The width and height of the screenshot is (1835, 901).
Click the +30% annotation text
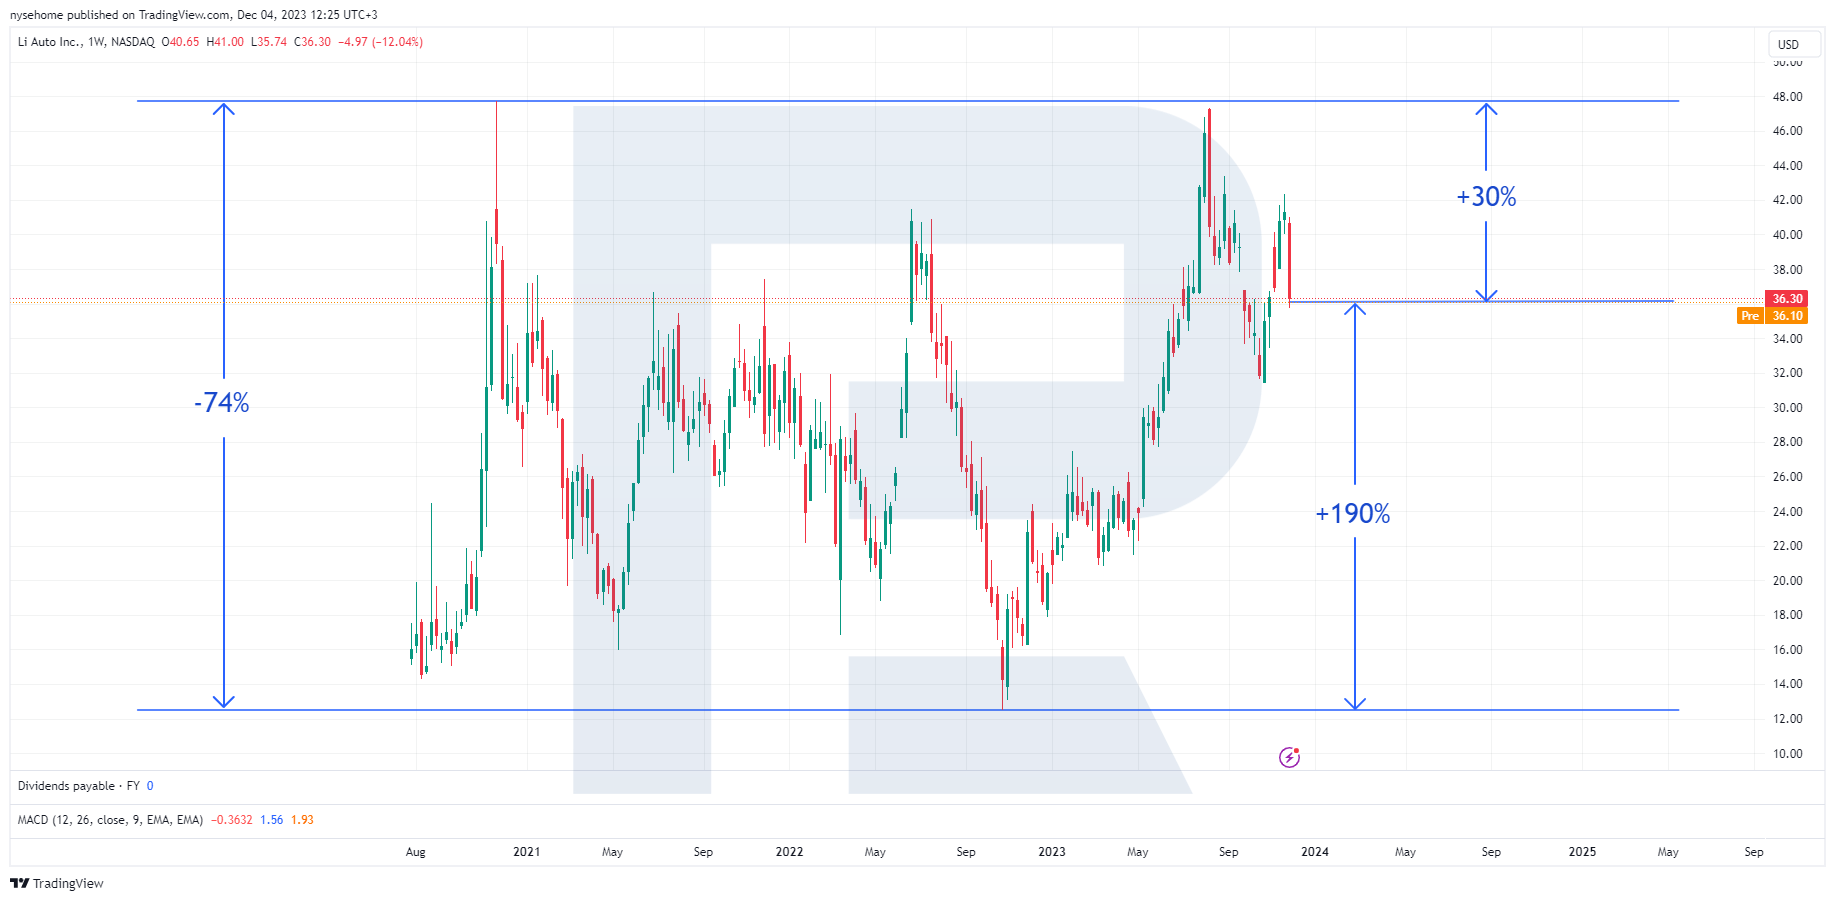coord(1486,196)
